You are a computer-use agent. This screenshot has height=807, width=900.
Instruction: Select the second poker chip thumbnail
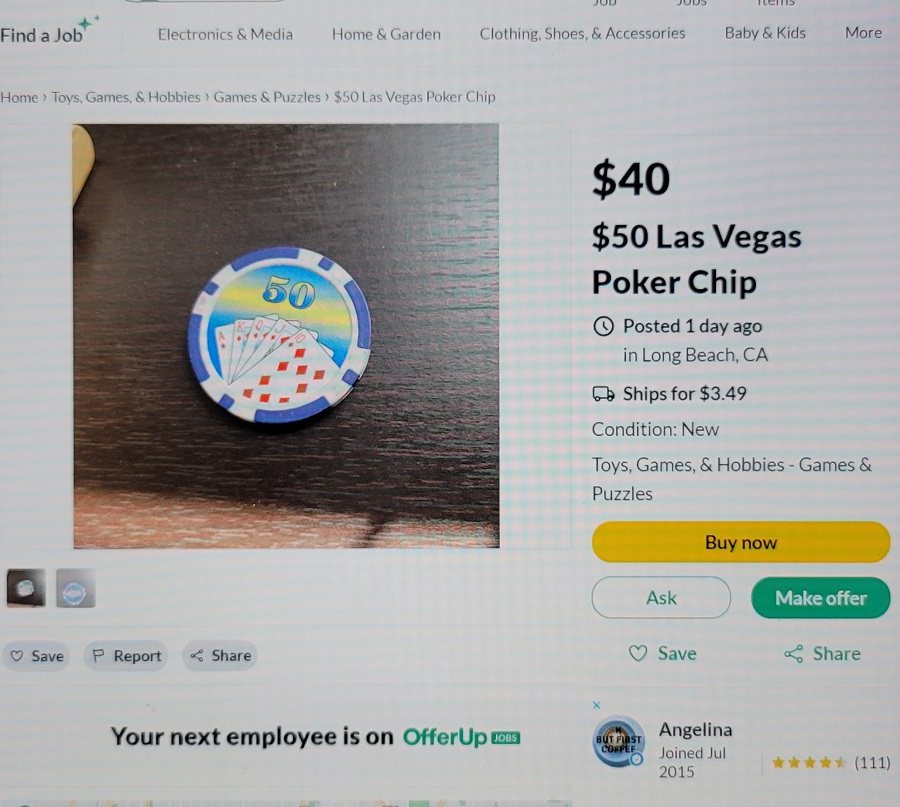click(x=76, y=588)
